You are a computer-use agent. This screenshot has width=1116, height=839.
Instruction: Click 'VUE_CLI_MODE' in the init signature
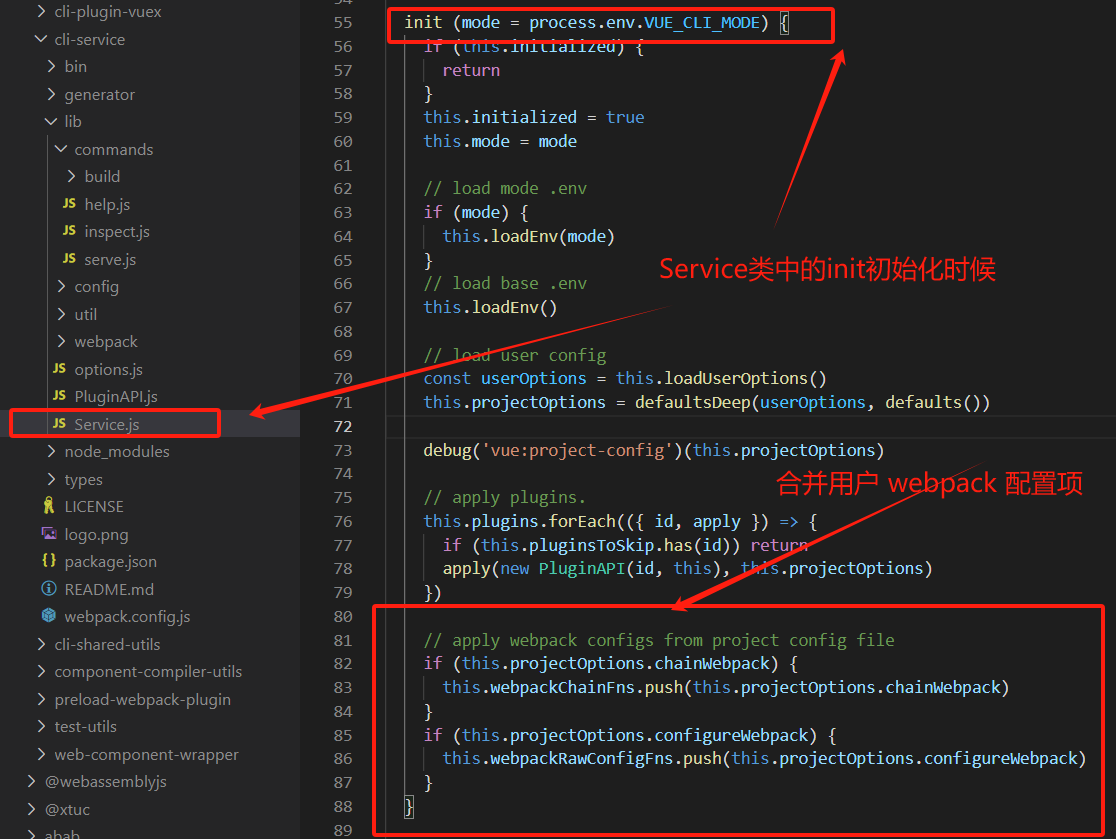(x=702, y=23)
